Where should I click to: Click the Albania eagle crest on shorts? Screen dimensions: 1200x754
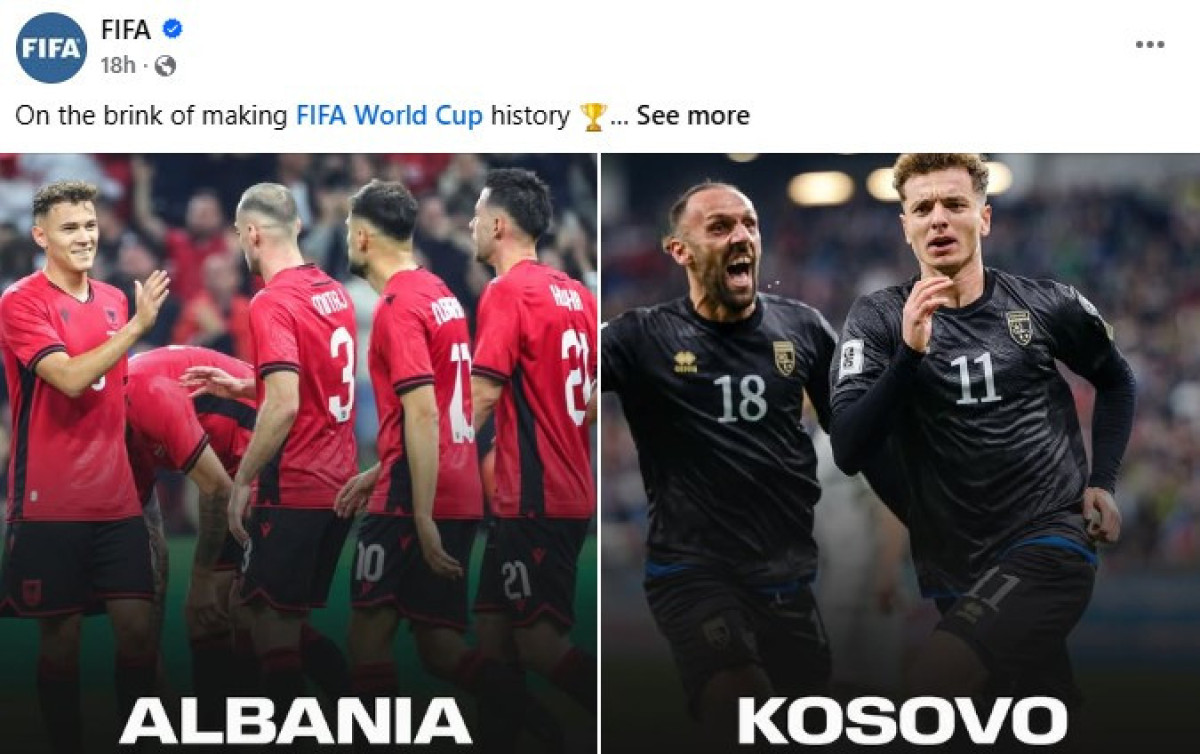coord(31,592)
